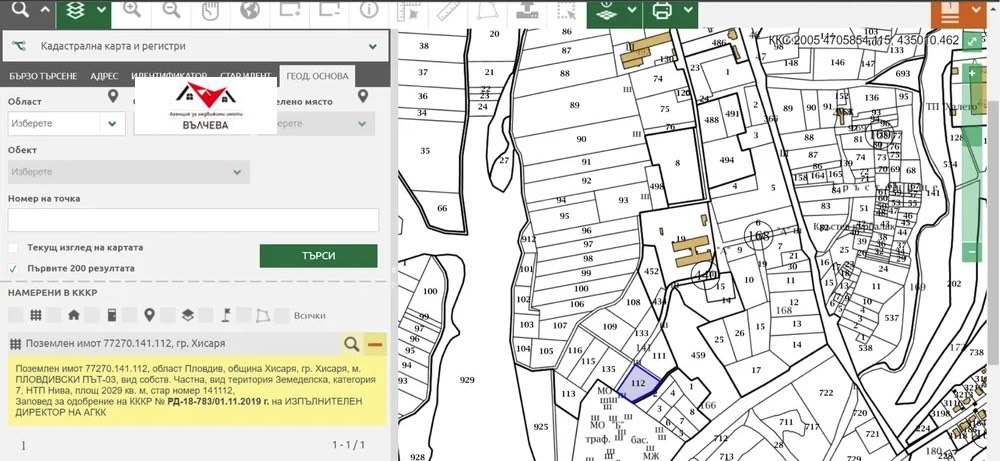This screenshot has width=1000, height=461.
Task: Filter results by location pin icon
Action: [149, 315]
